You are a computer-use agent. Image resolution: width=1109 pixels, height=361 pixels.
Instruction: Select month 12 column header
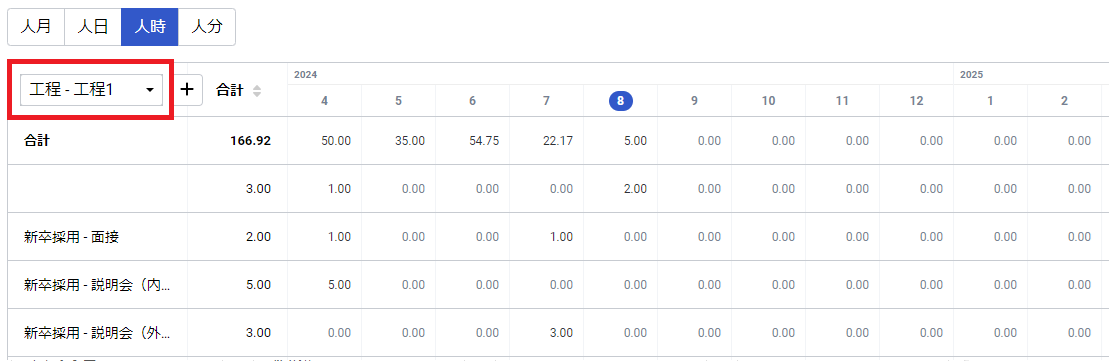tap(917, 101)
